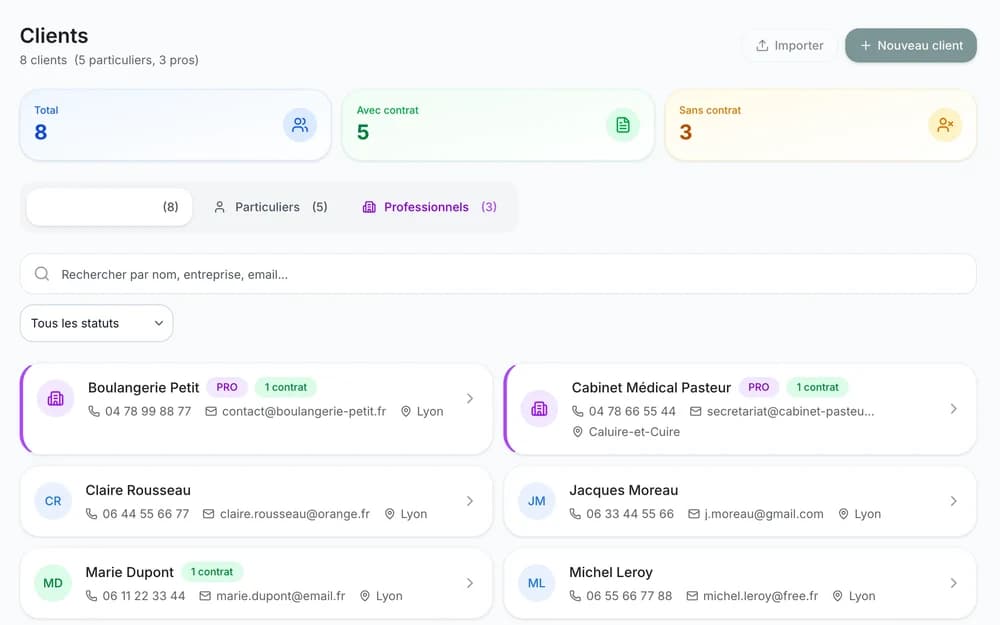This screenshot has width=1000, height=625.
Task: Click email j.moreau@gmail.com
Action: 764,514
